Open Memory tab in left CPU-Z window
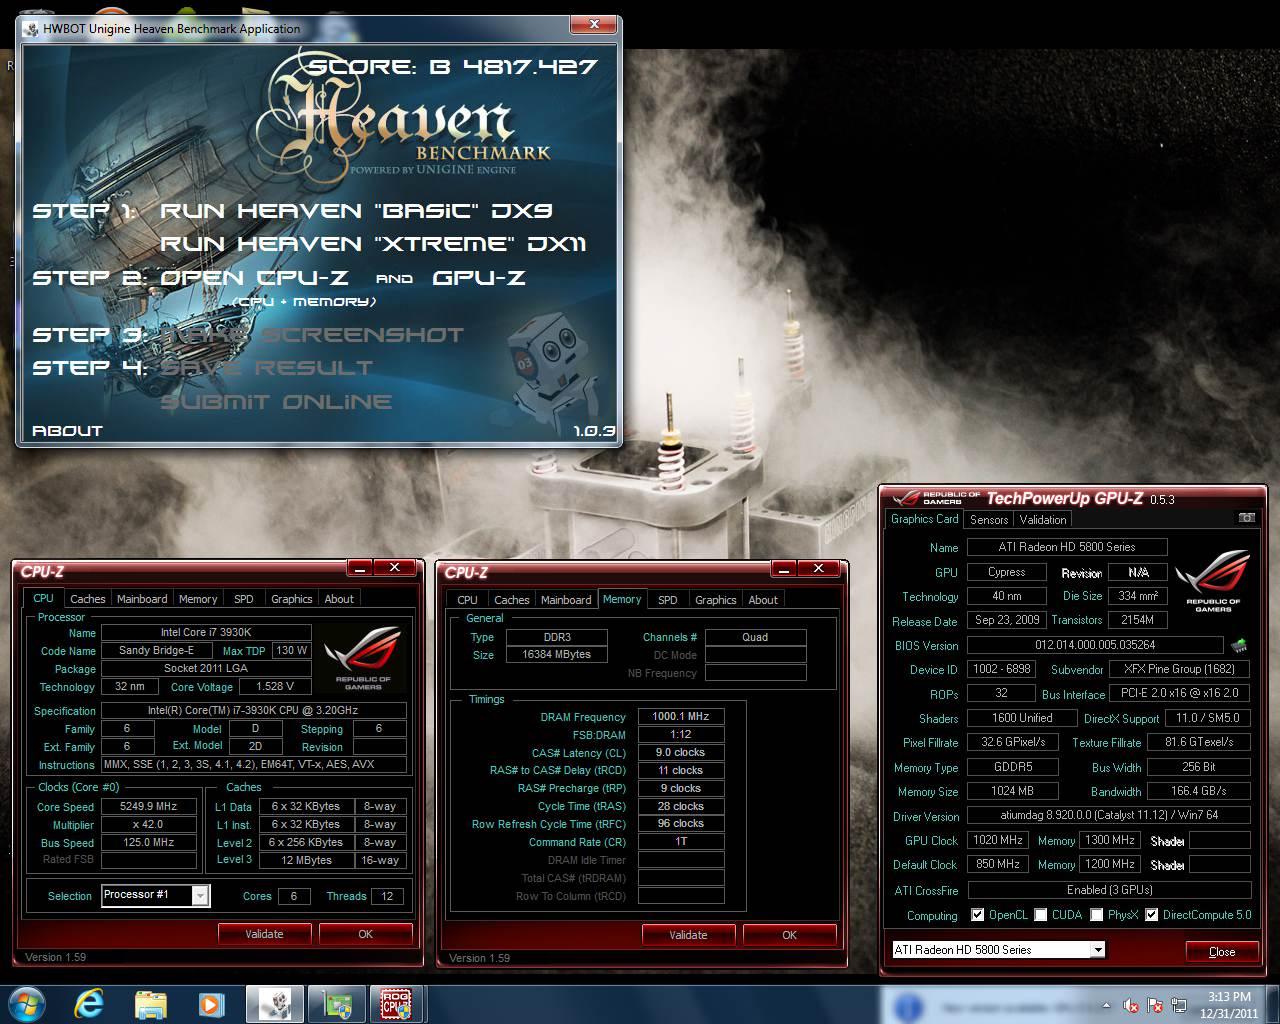Viewport: 1280px width, 1024px height. click(198, 599)
